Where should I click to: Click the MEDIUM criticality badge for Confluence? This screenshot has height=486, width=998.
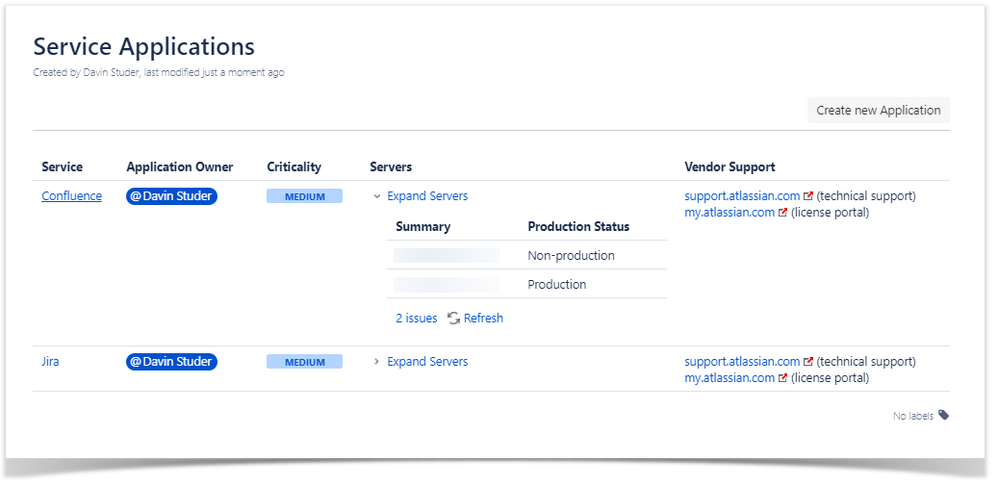[x=304, y=197]
